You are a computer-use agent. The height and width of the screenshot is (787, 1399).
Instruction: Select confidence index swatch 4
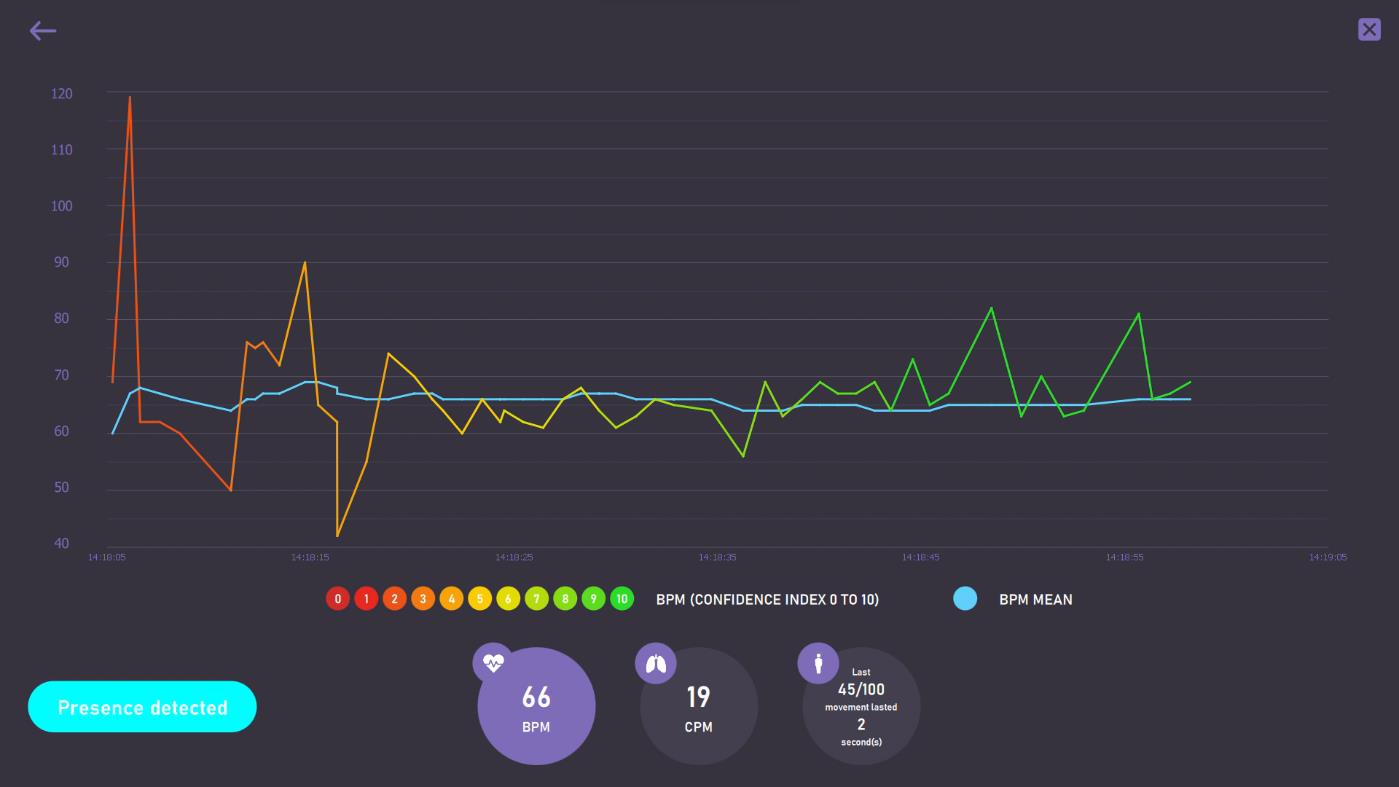coord(451,599)
